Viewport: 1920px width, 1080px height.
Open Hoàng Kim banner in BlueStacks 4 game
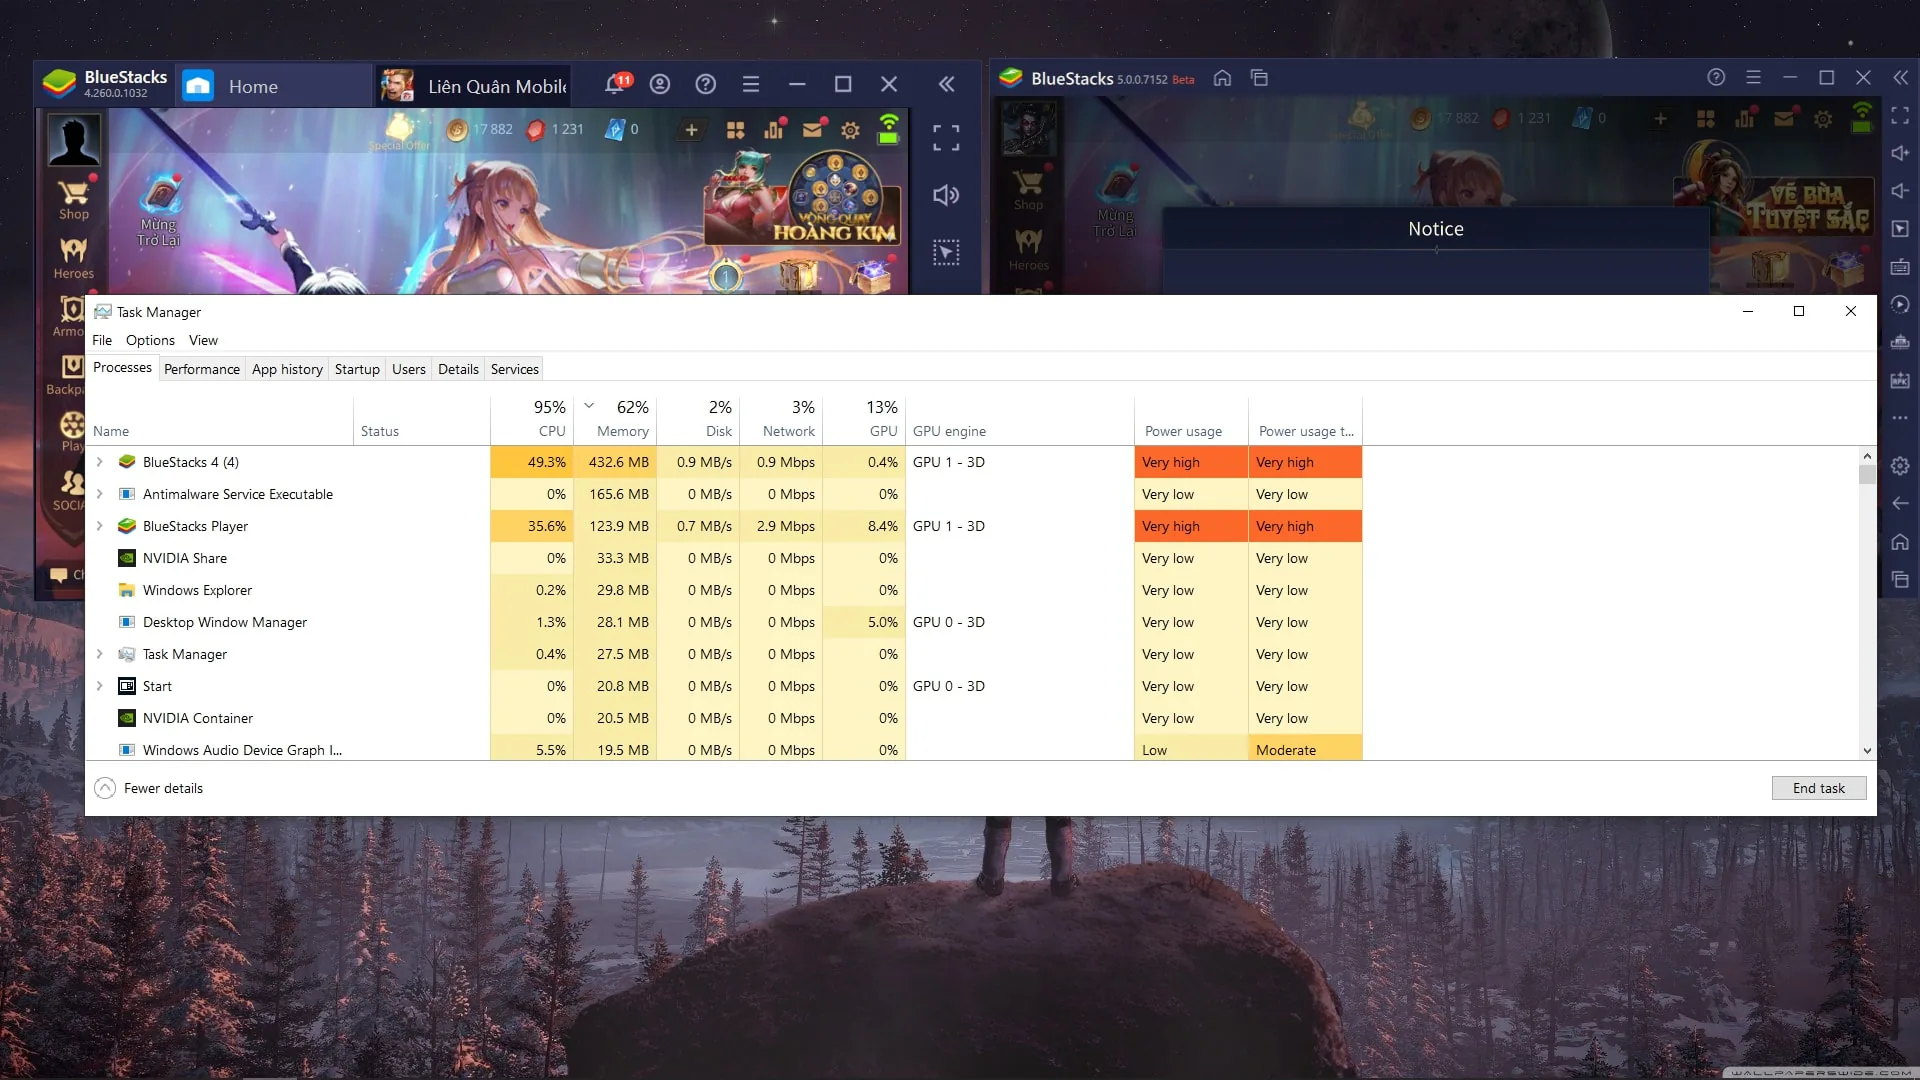pos(802,200)
